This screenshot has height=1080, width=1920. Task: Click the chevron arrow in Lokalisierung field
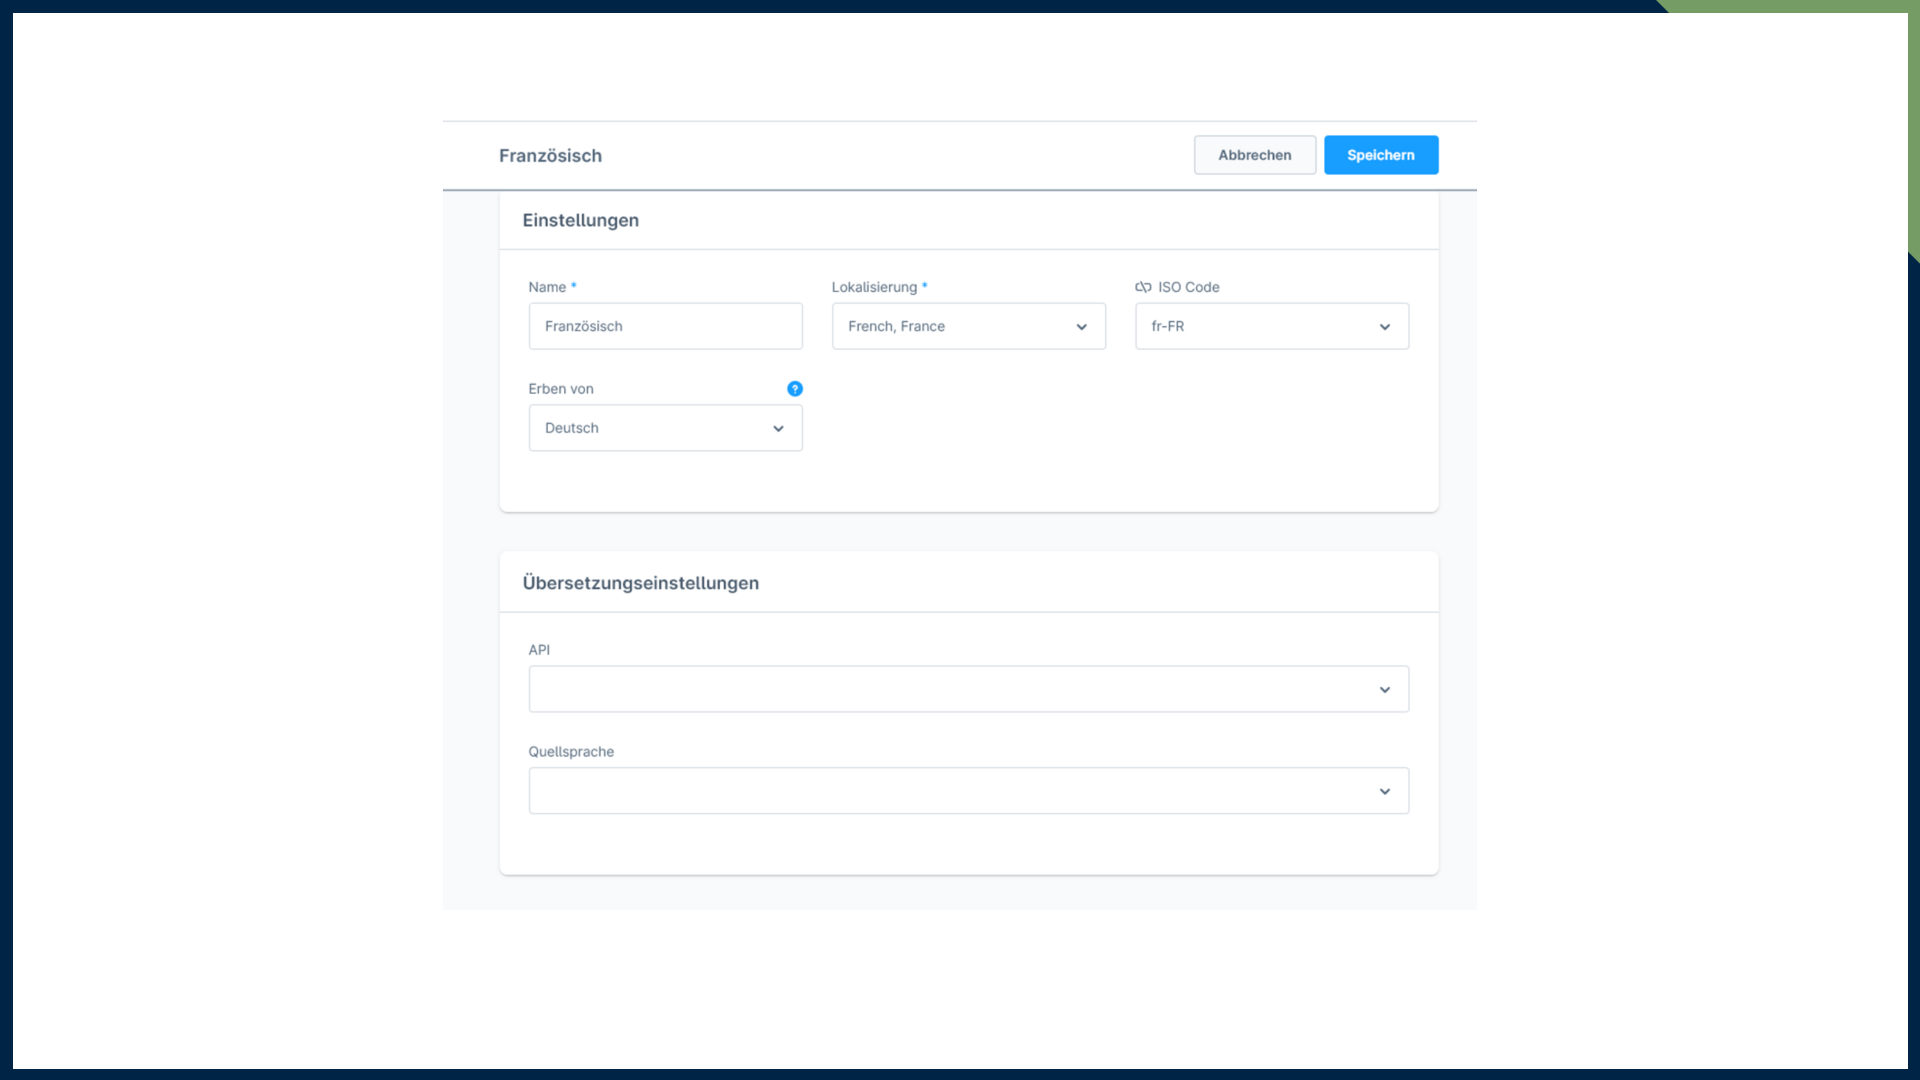click(1081, 327)
